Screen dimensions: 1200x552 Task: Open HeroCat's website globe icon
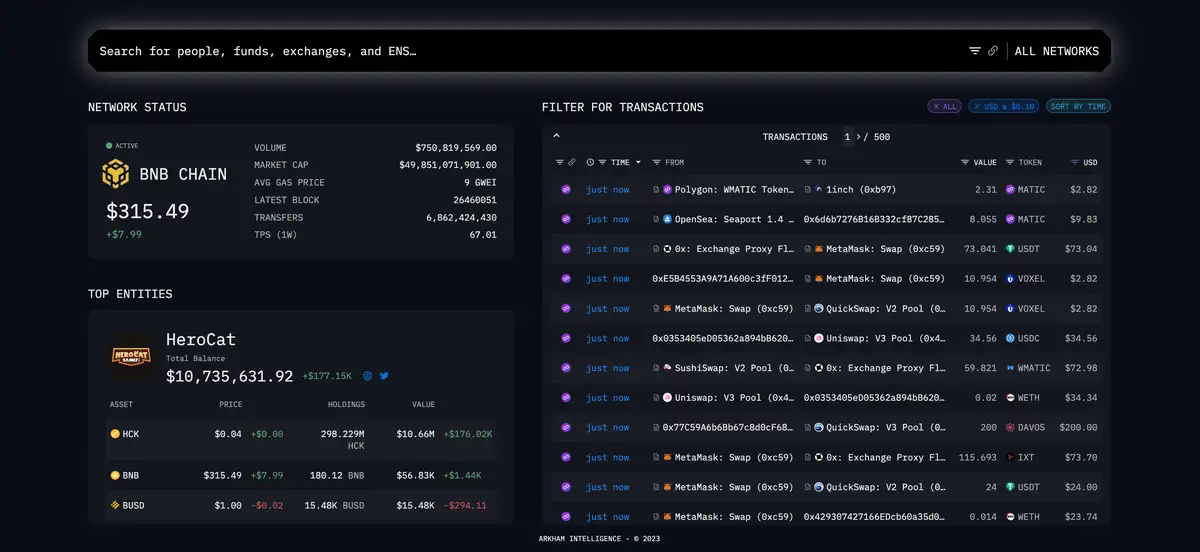coord(368,376)
